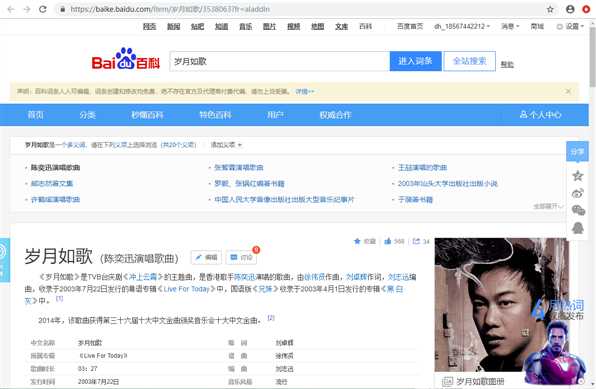Viewport: 596px width, 389px height.
Task: Click the browser address bar URL
Action: point(170,9)
